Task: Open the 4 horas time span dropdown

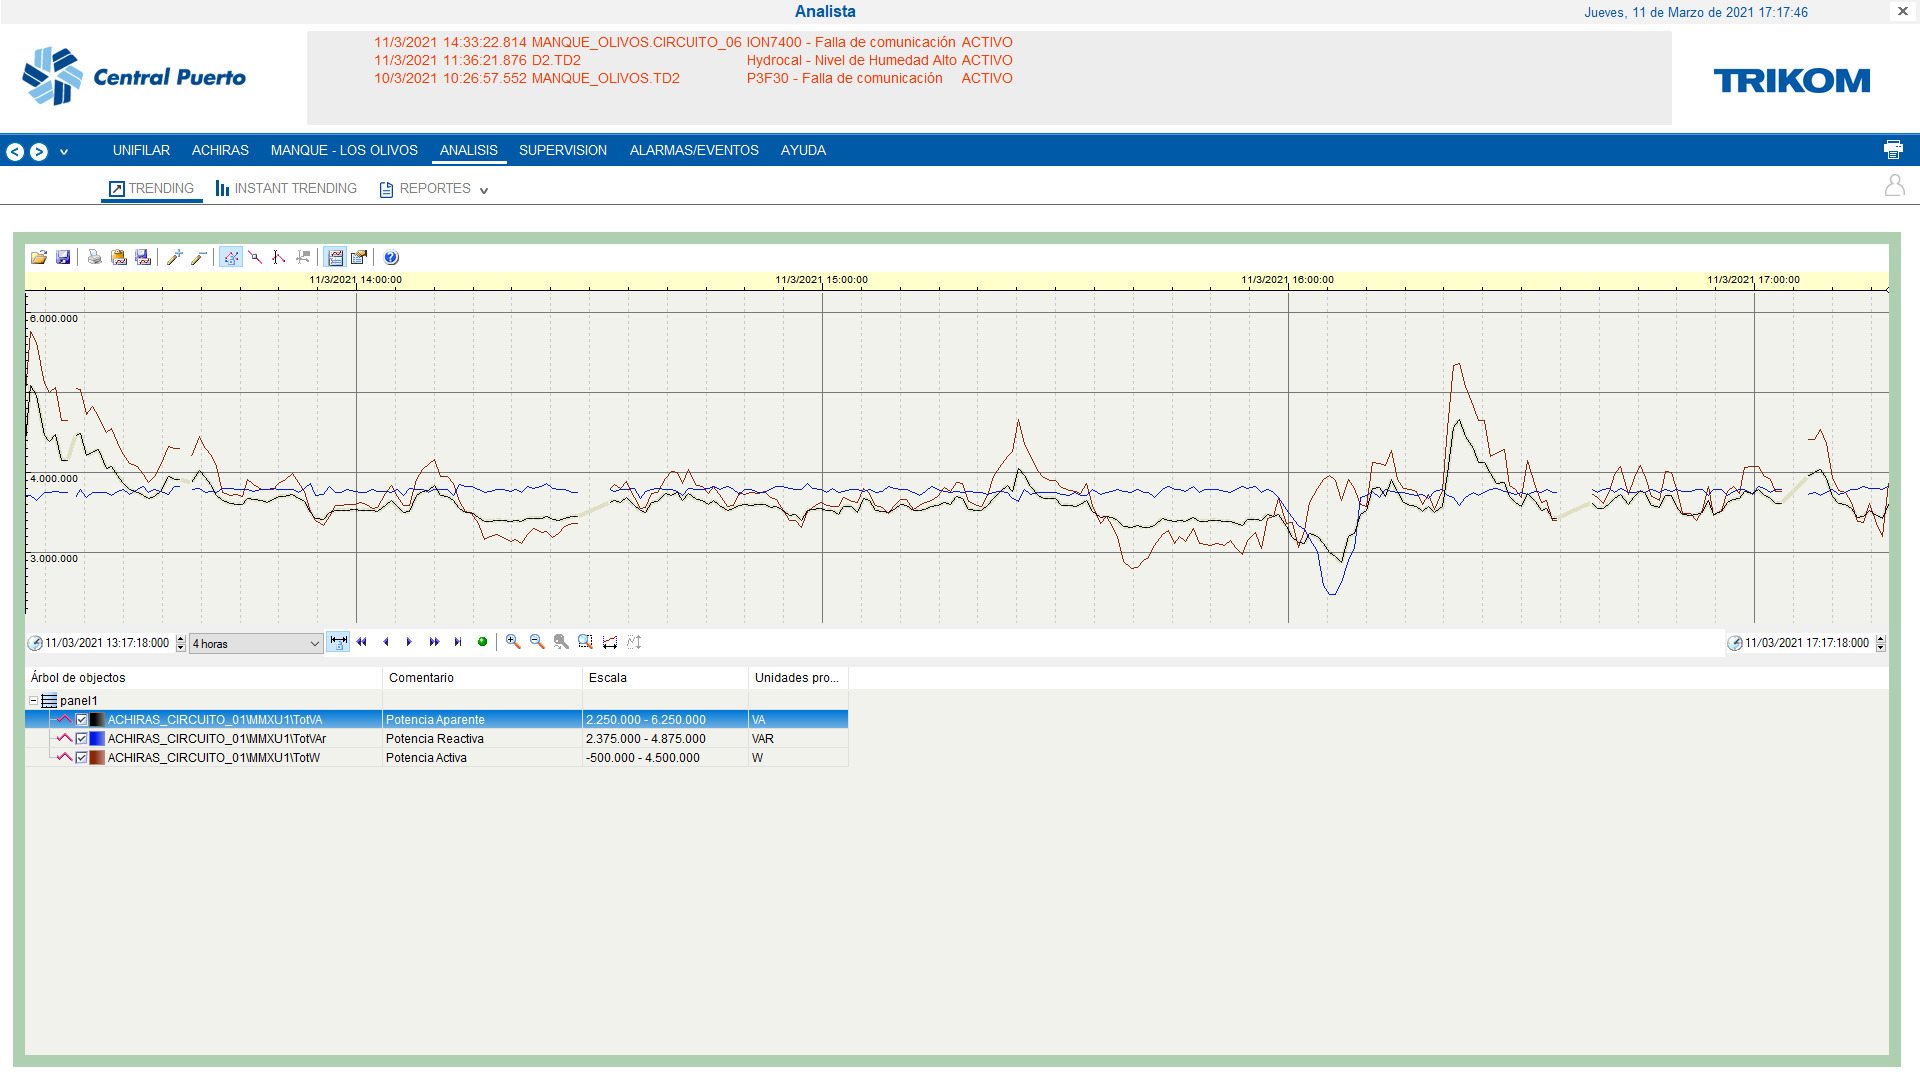Action: point(256,644)
